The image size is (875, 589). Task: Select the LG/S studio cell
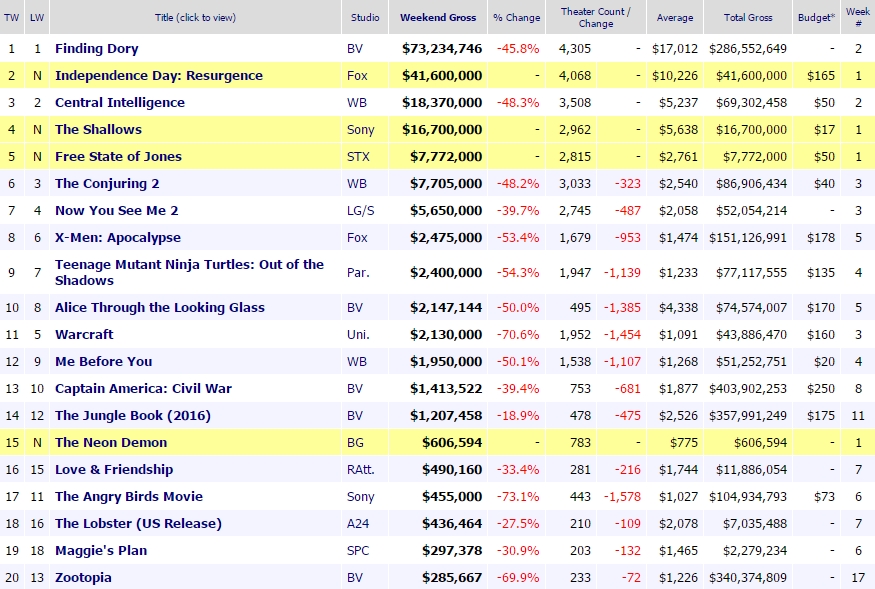[x=360, y=210]
